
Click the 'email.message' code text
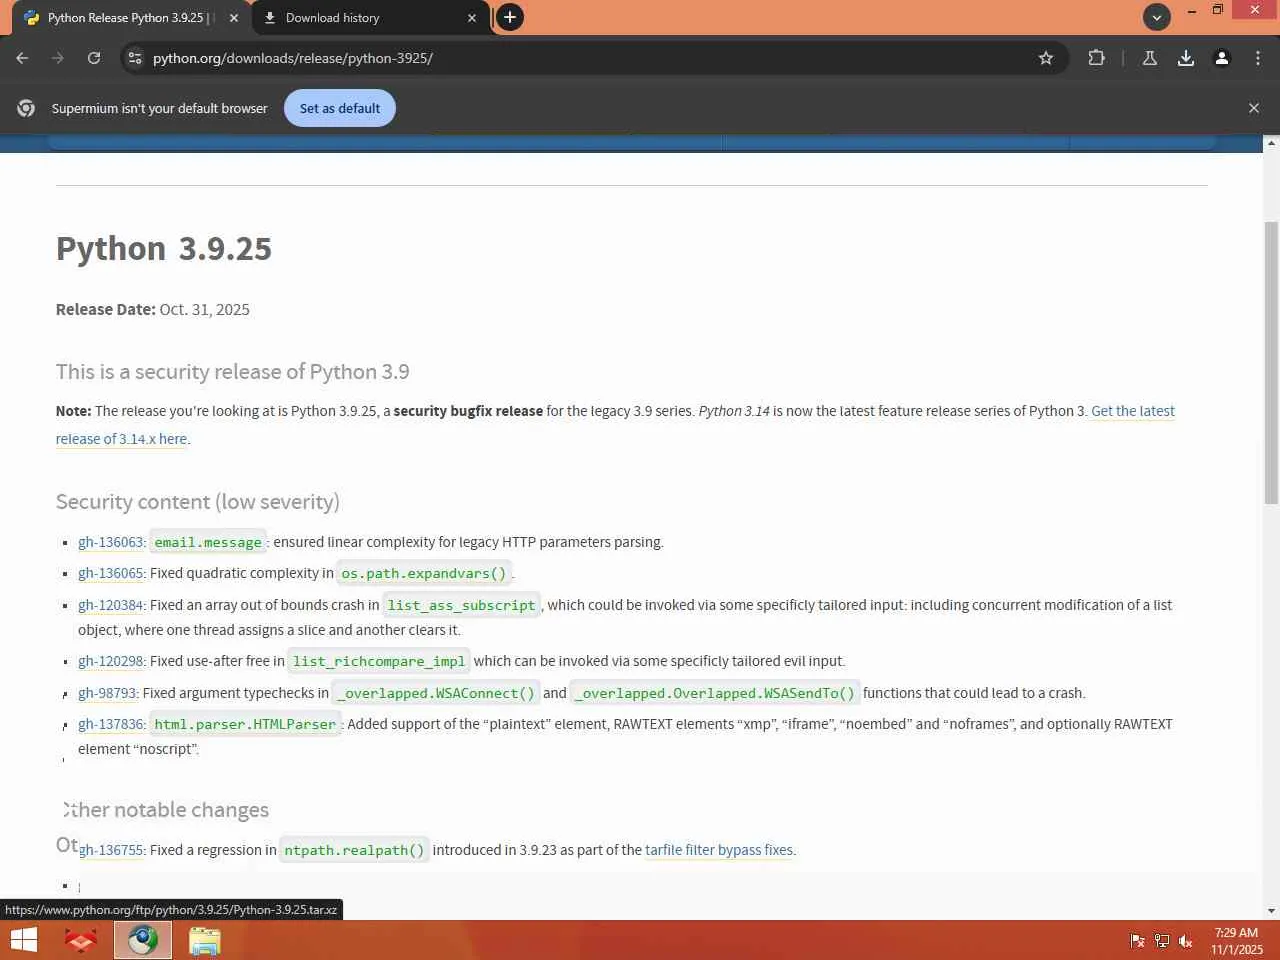pyautogui.click(x=208, y=542)
